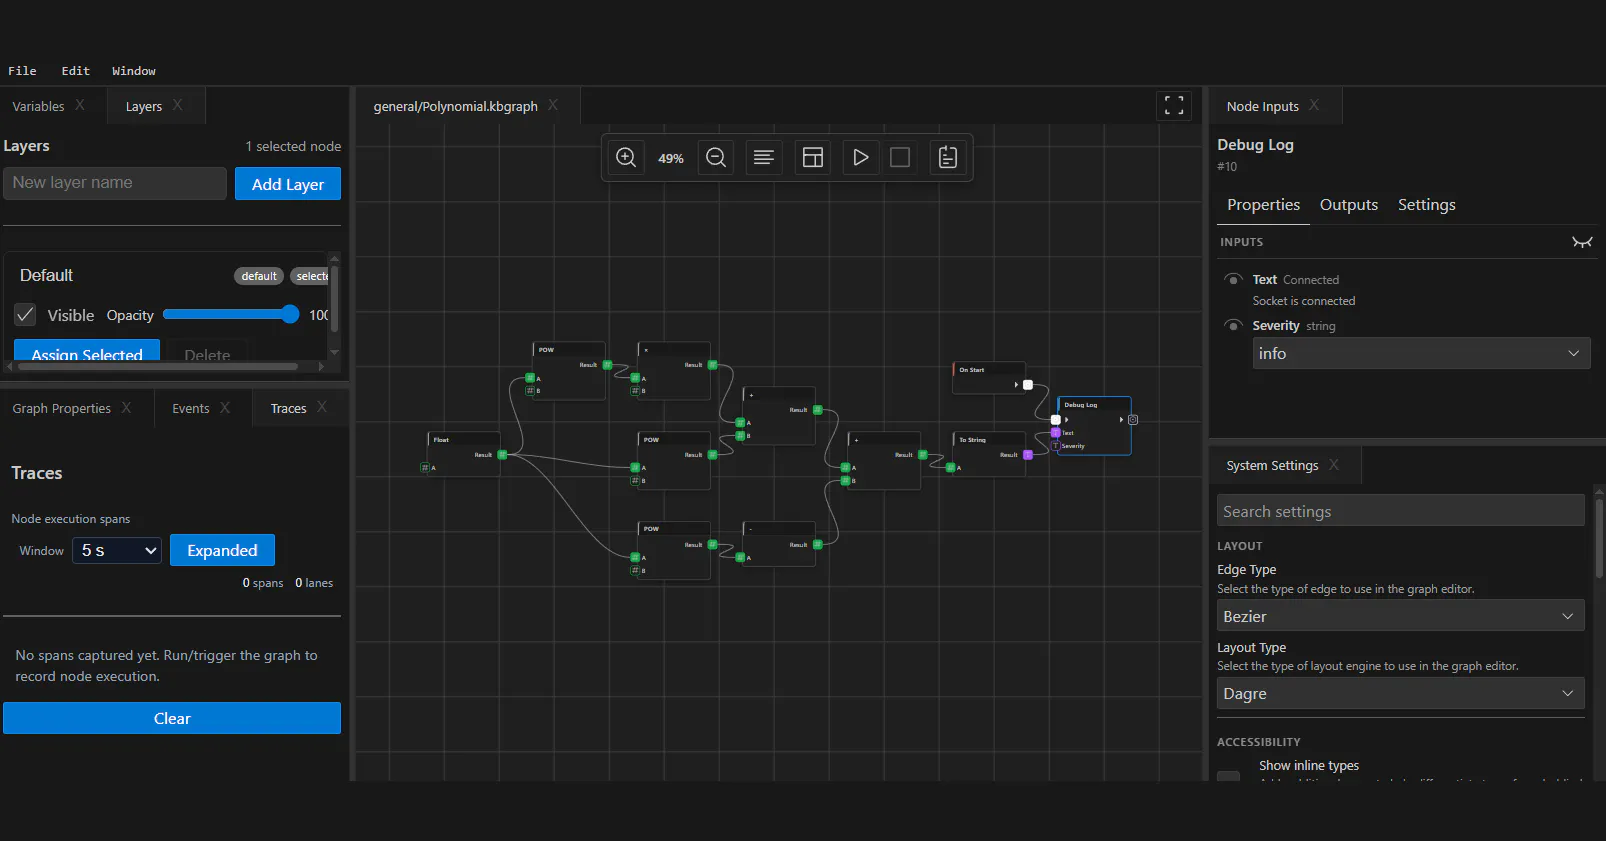Close the Events tab
Screen dimensions: 1606x841
(x=225, y=407)
